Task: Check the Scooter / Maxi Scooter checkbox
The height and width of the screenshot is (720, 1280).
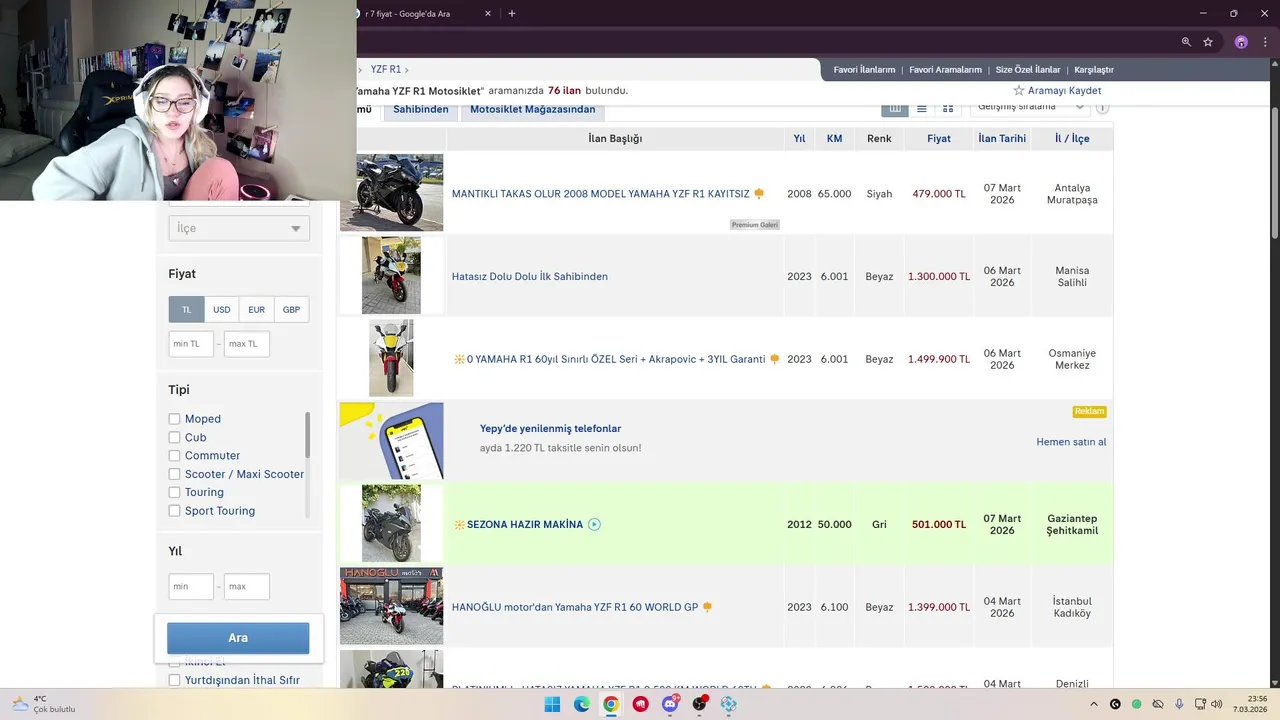Action: pyautogui.click(x=174, y=474)
